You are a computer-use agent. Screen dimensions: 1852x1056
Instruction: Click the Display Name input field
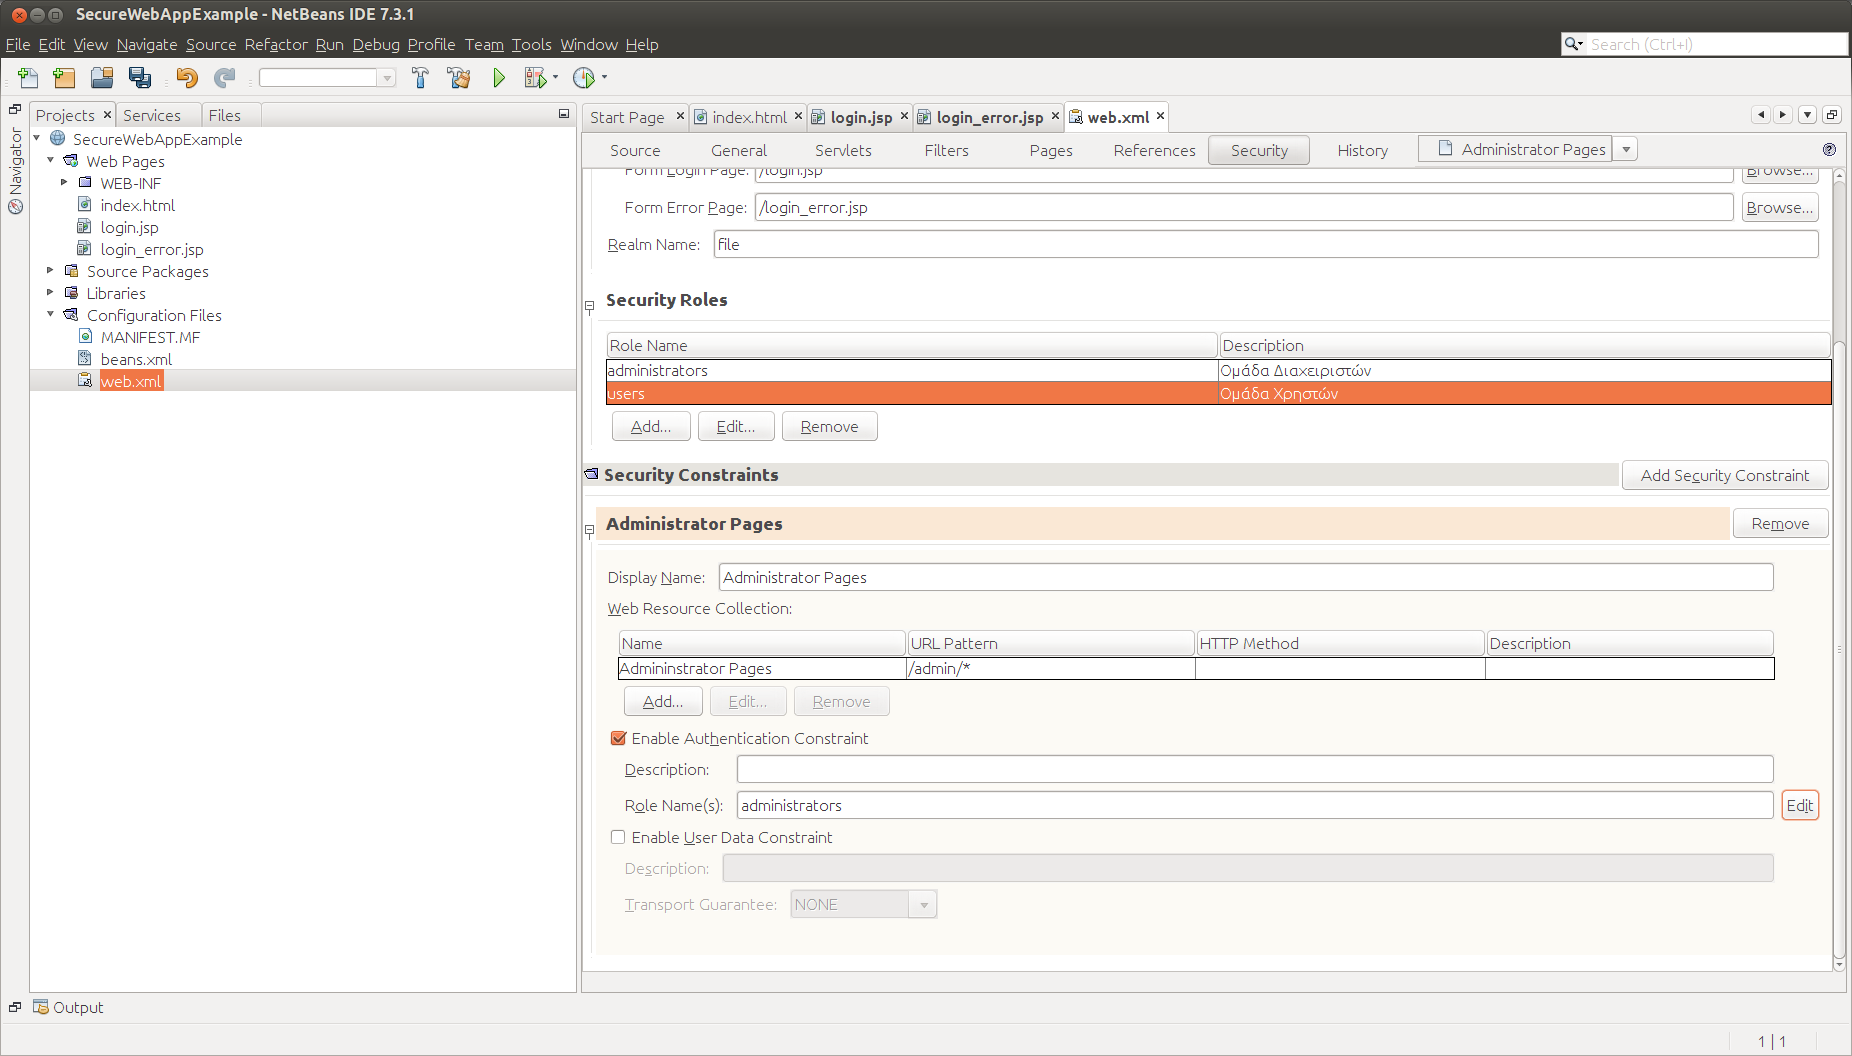(x=1246, y=577)
